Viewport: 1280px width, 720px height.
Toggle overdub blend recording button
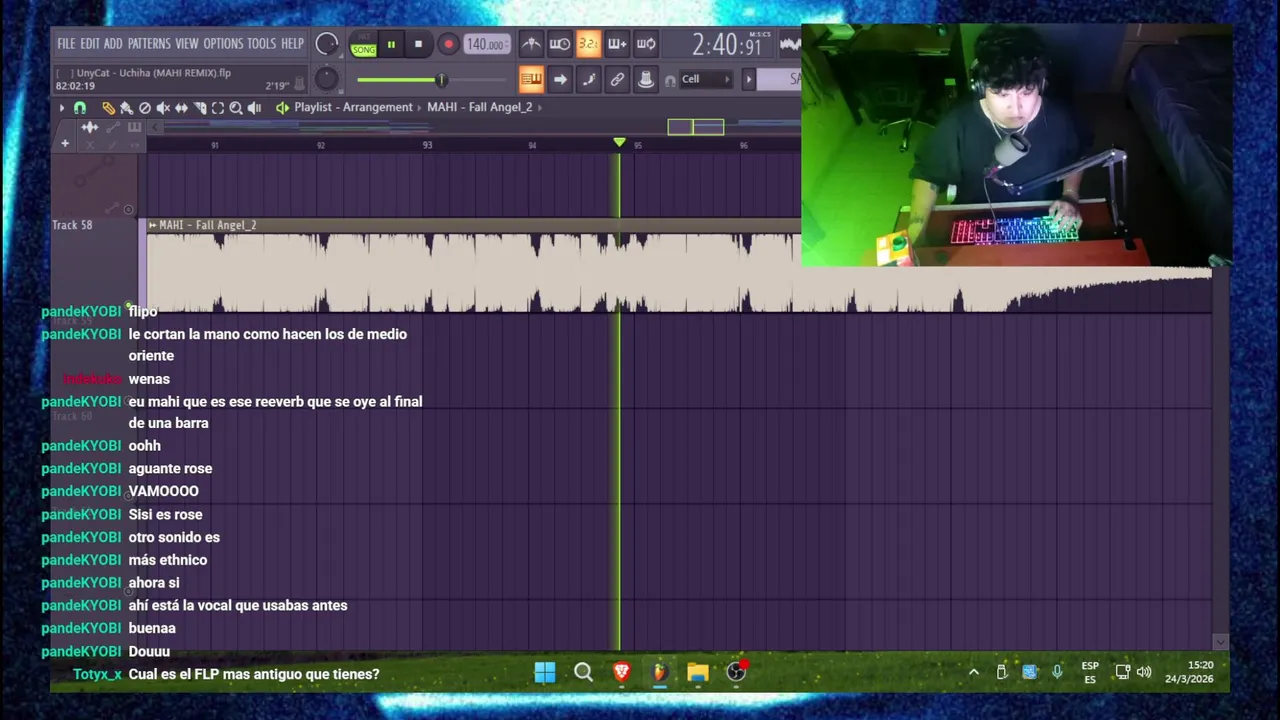617,44
